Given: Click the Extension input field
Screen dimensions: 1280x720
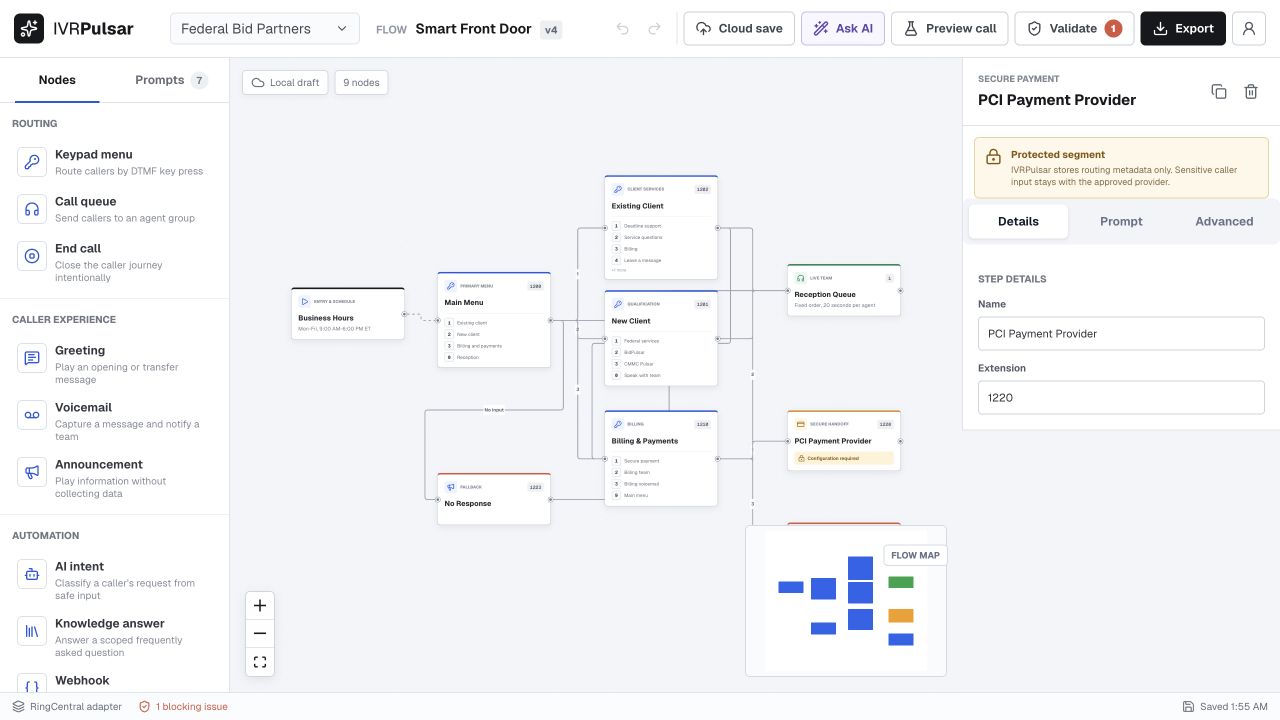Looking at the screenshot, I should tap(1121, 398).
